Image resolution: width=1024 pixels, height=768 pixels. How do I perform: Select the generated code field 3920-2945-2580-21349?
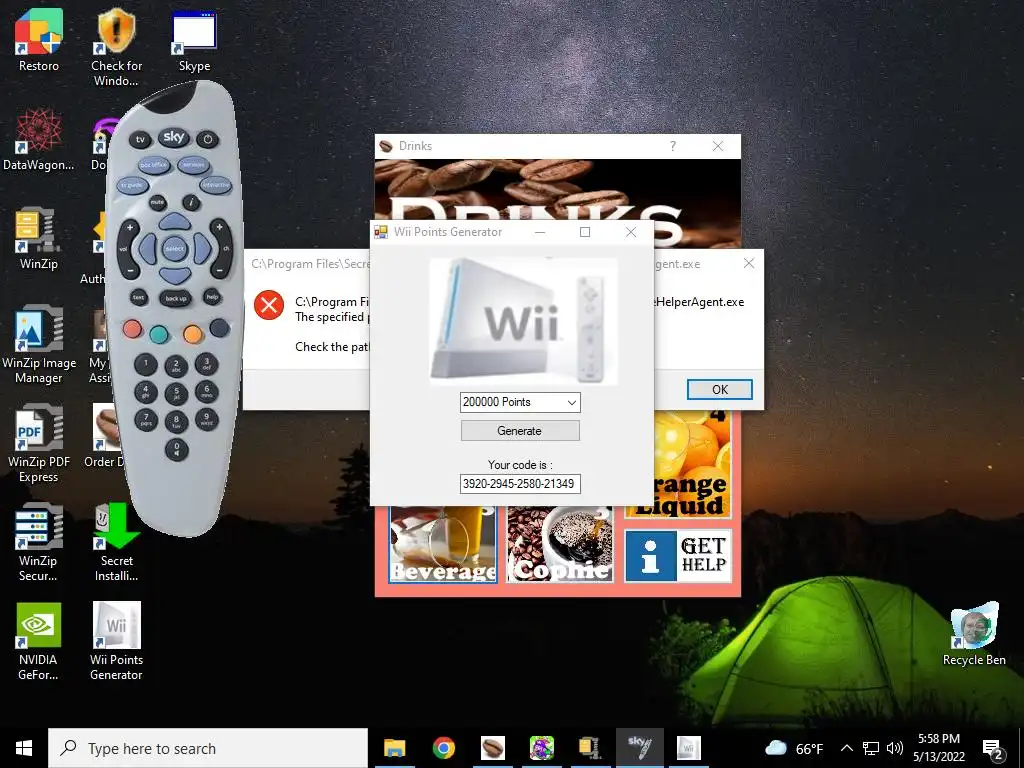click(x=520, y=484)
